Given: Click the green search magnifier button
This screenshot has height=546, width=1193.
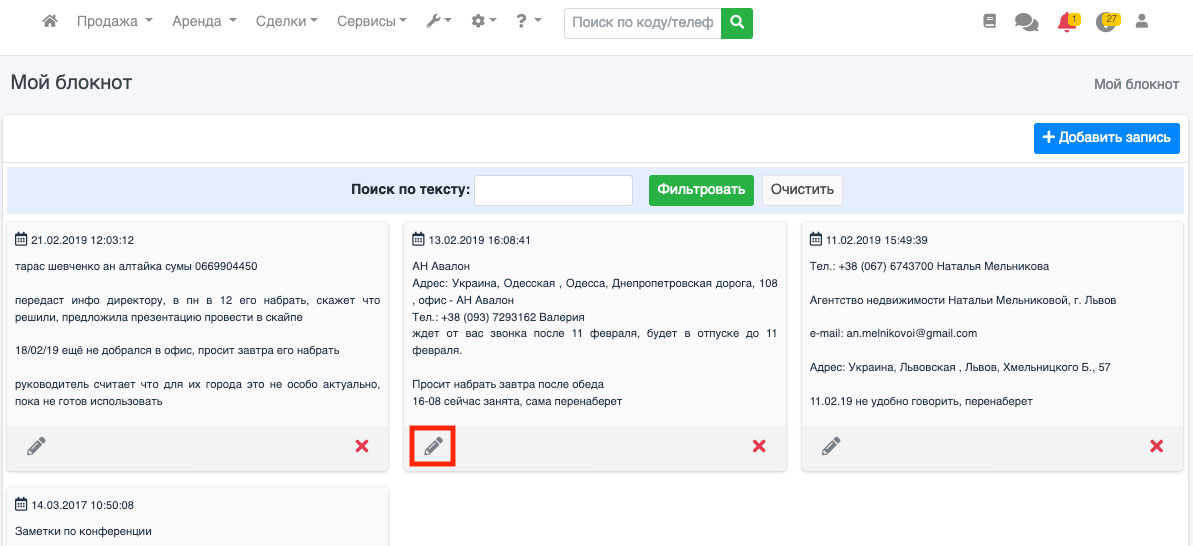Looking at the screenshot, I should (x=737, y=22).
